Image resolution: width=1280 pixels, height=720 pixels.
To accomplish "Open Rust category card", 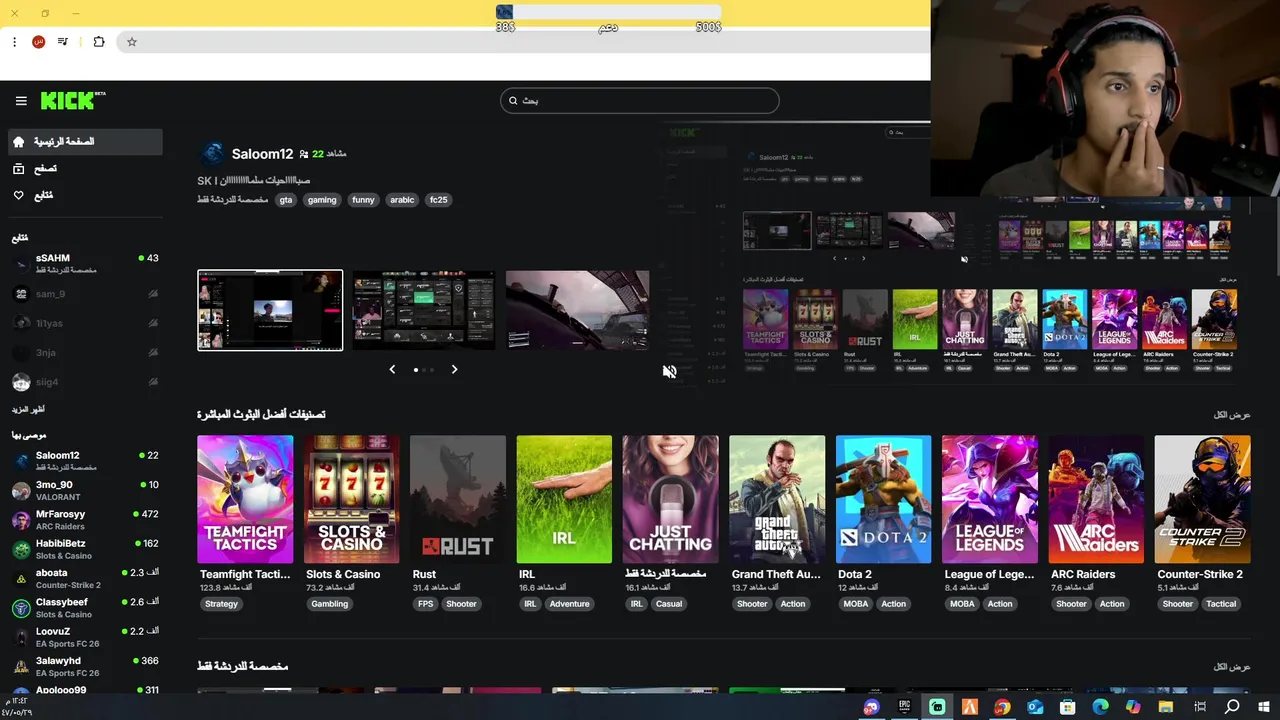I will [458, 499].
